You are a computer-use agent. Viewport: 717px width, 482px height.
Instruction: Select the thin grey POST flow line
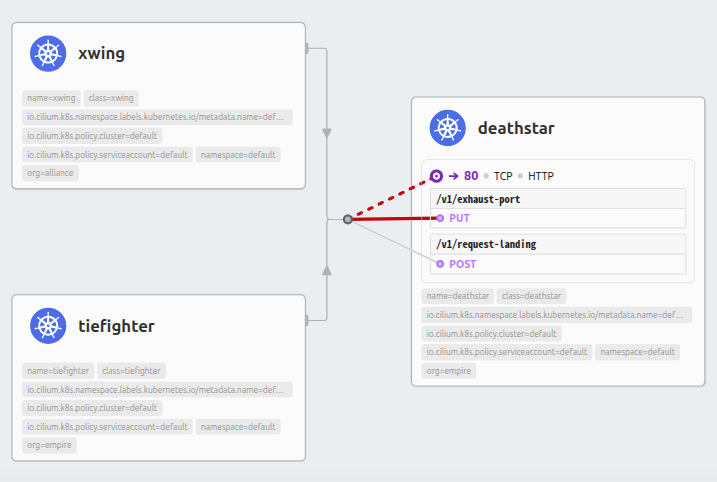point(396,242)
